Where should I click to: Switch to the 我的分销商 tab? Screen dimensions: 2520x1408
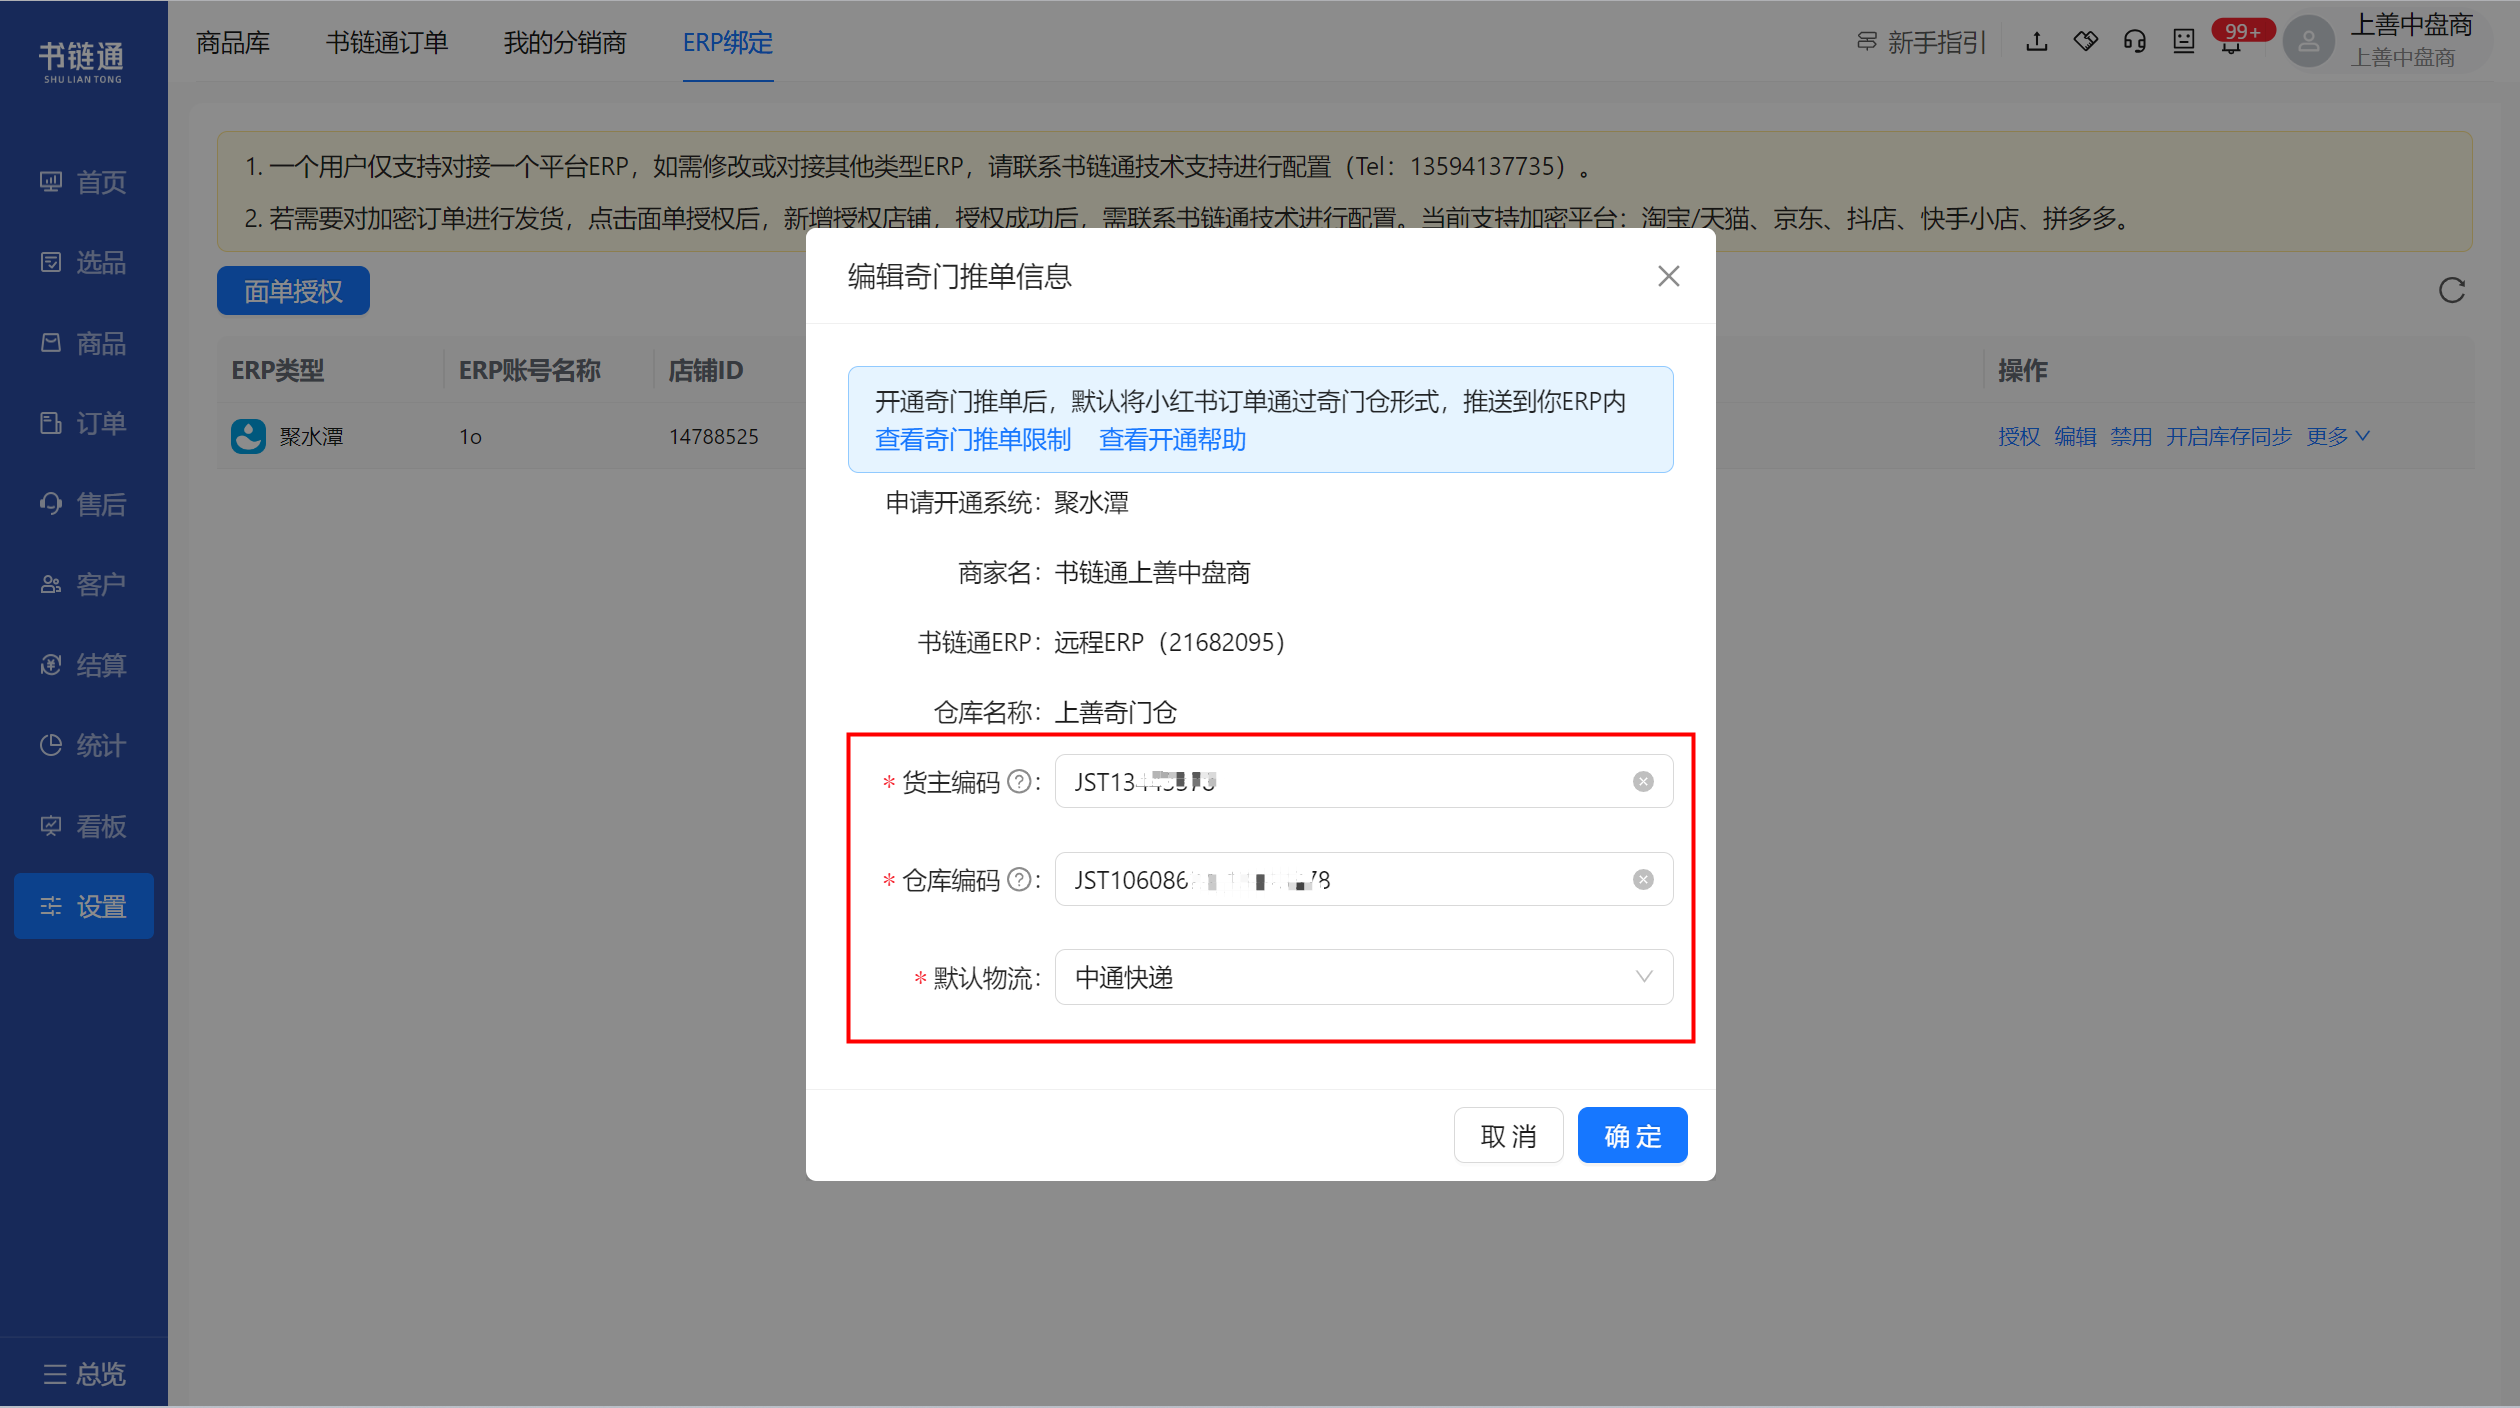pos(565,42)
